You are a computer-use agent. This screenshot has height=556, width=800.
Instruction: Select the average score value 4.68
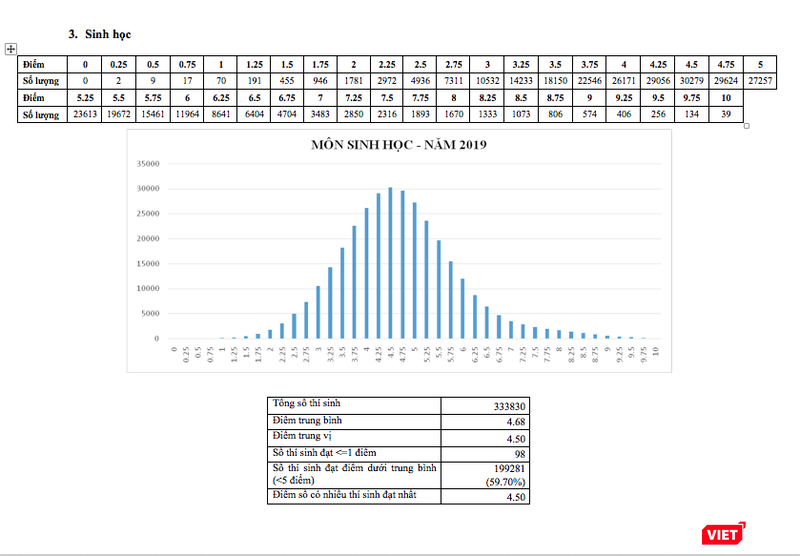point(516,422)
